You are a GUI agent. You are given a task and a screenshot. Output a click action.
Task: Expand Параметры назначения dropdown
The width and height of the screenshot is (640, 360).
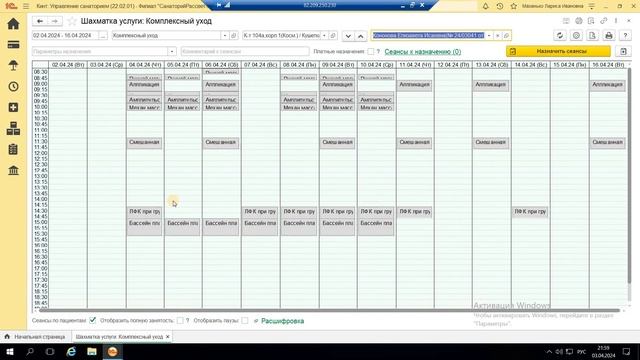tap(172, 51)
